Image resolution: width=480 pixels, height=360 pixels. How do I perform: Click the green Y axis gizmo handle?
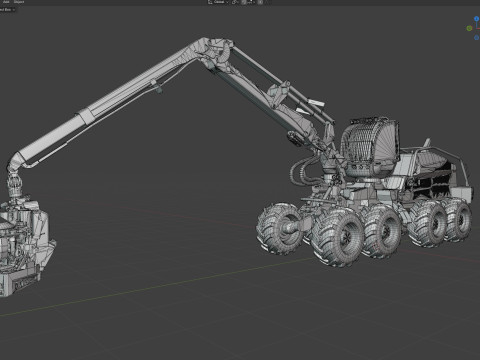pos(469,28)
